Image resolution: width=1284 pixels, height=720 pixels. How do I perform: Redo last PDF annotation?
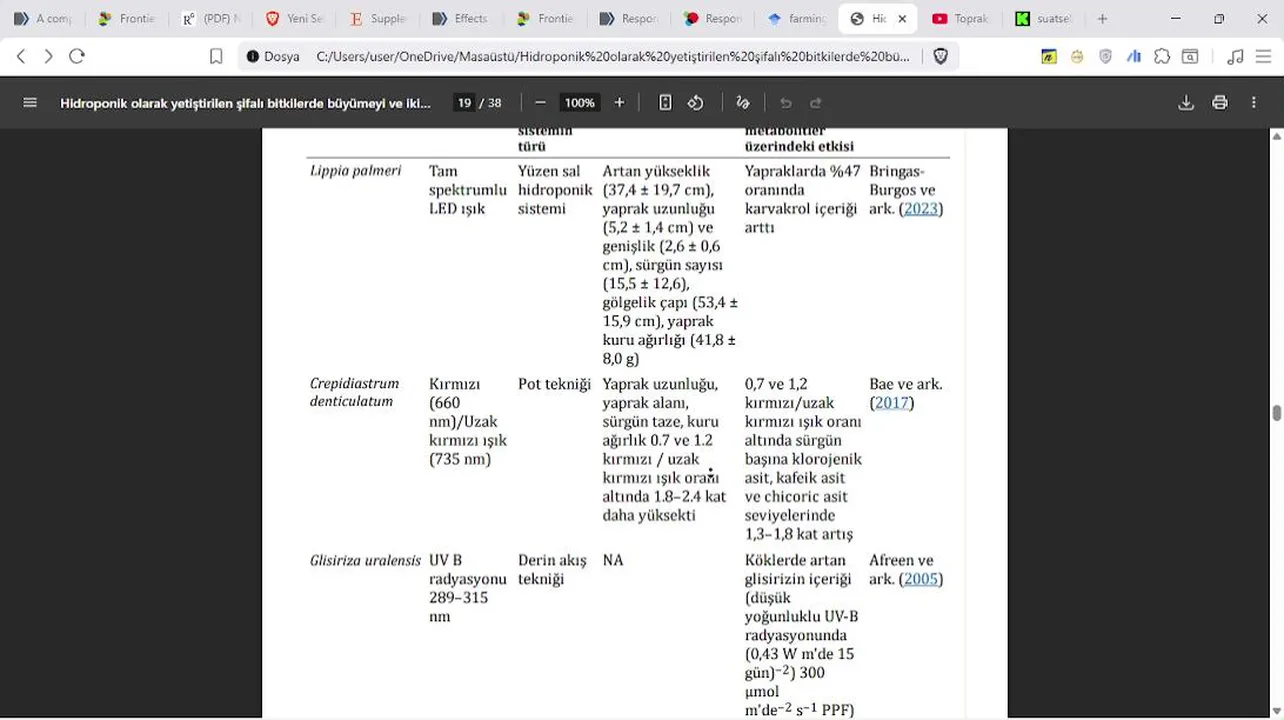pyautogui.click(x=816, y=102)
